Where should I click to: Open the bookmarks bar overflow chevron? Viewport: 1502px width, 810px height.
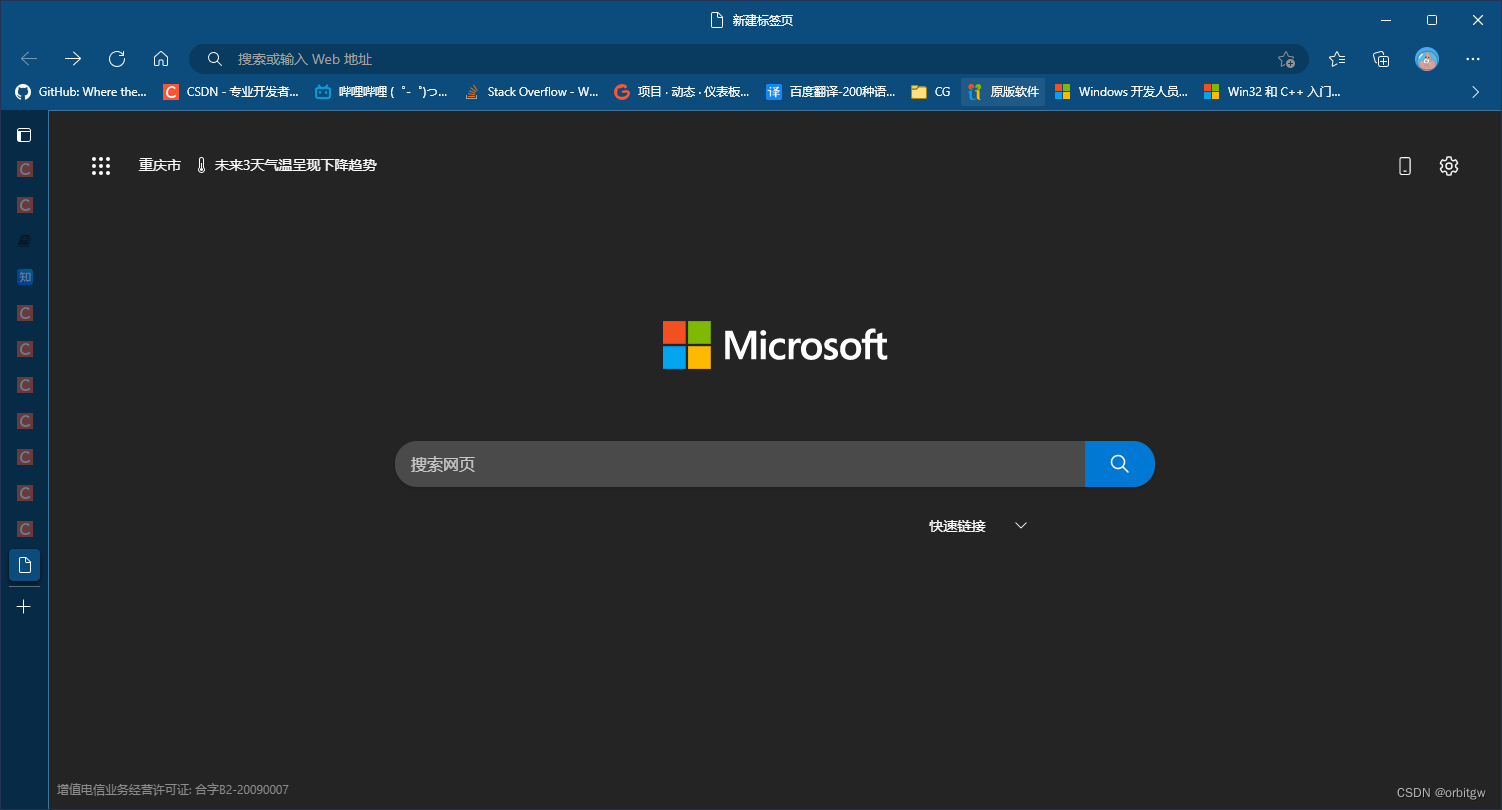click(1475, 91)
